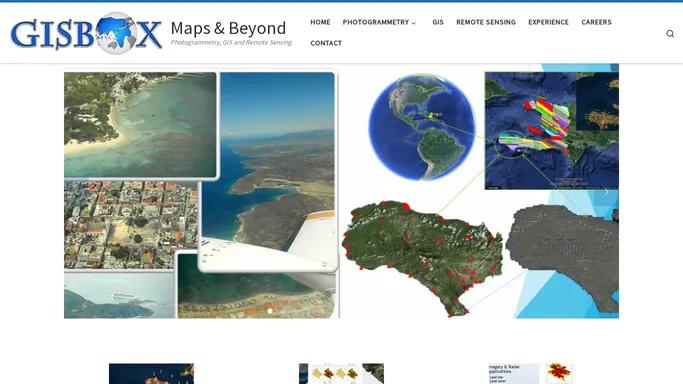Expand the Photogrammetry submenu chevron
This screenshot has height=384, width=683.
click(x=414, y=23)
